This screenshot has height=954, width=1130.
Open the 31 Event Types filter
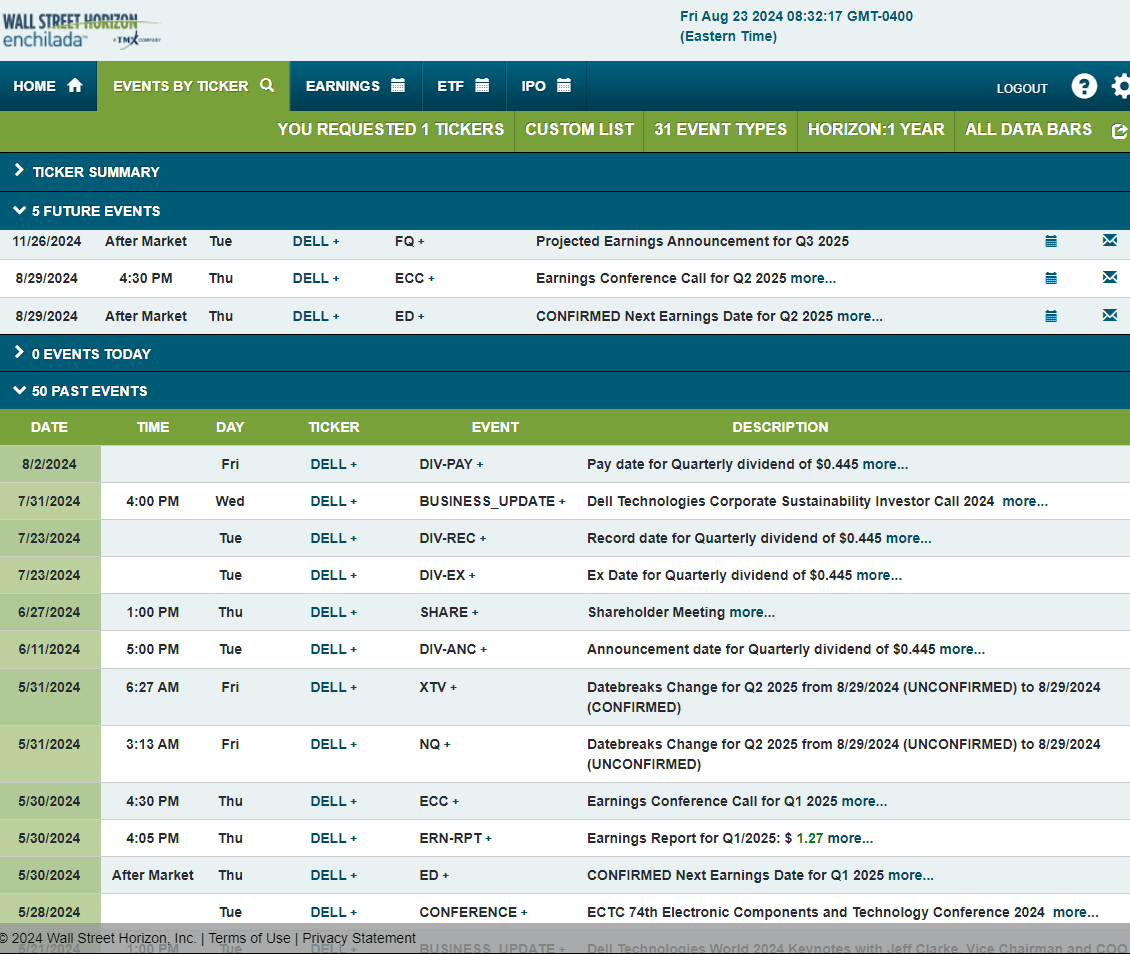(x=721, y=130)
